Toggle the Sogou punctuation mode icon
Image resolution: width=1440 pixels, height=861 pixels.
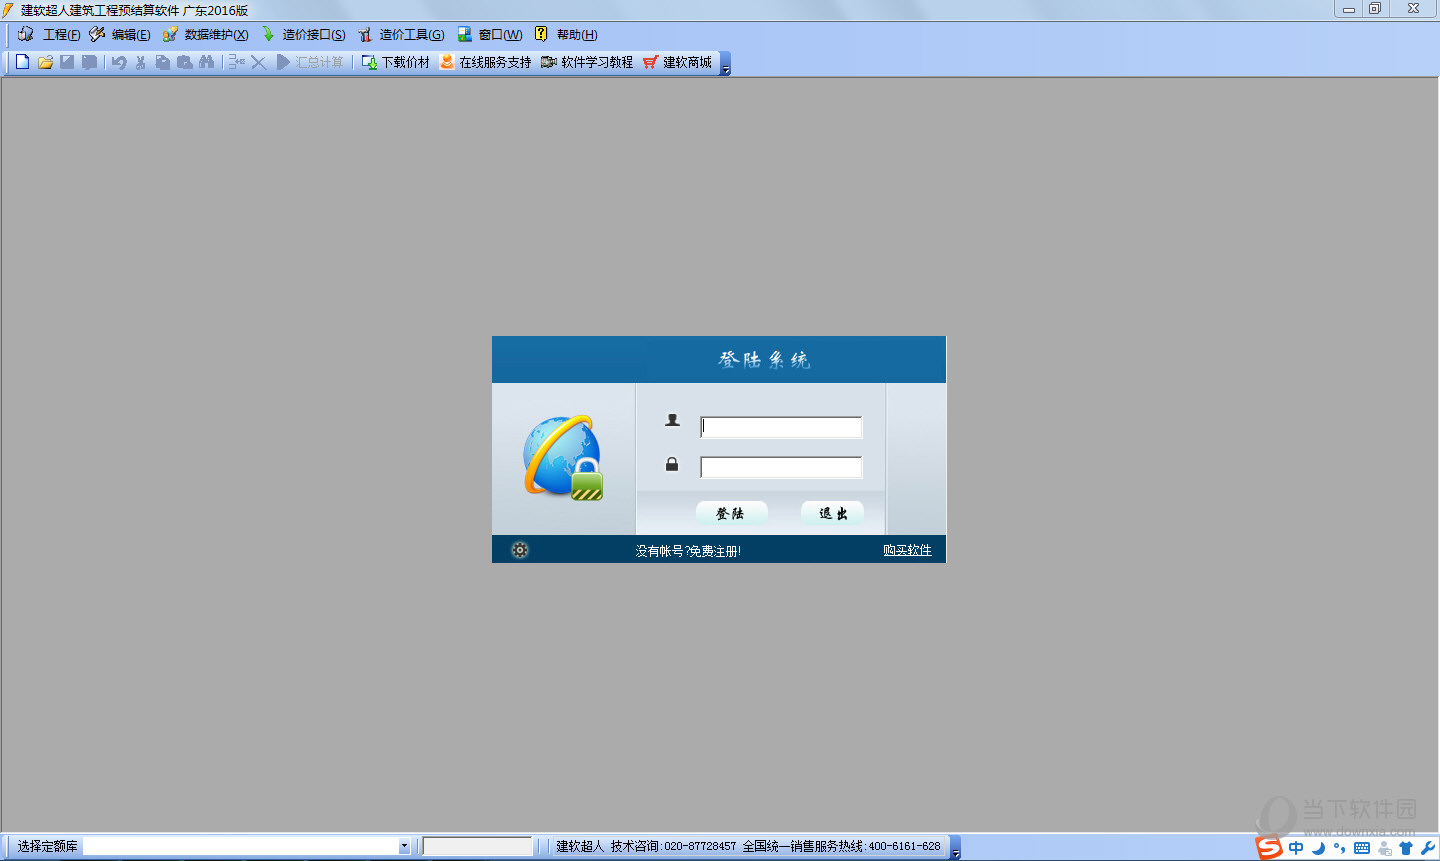pyautogui.click(x=1340, y=848)
